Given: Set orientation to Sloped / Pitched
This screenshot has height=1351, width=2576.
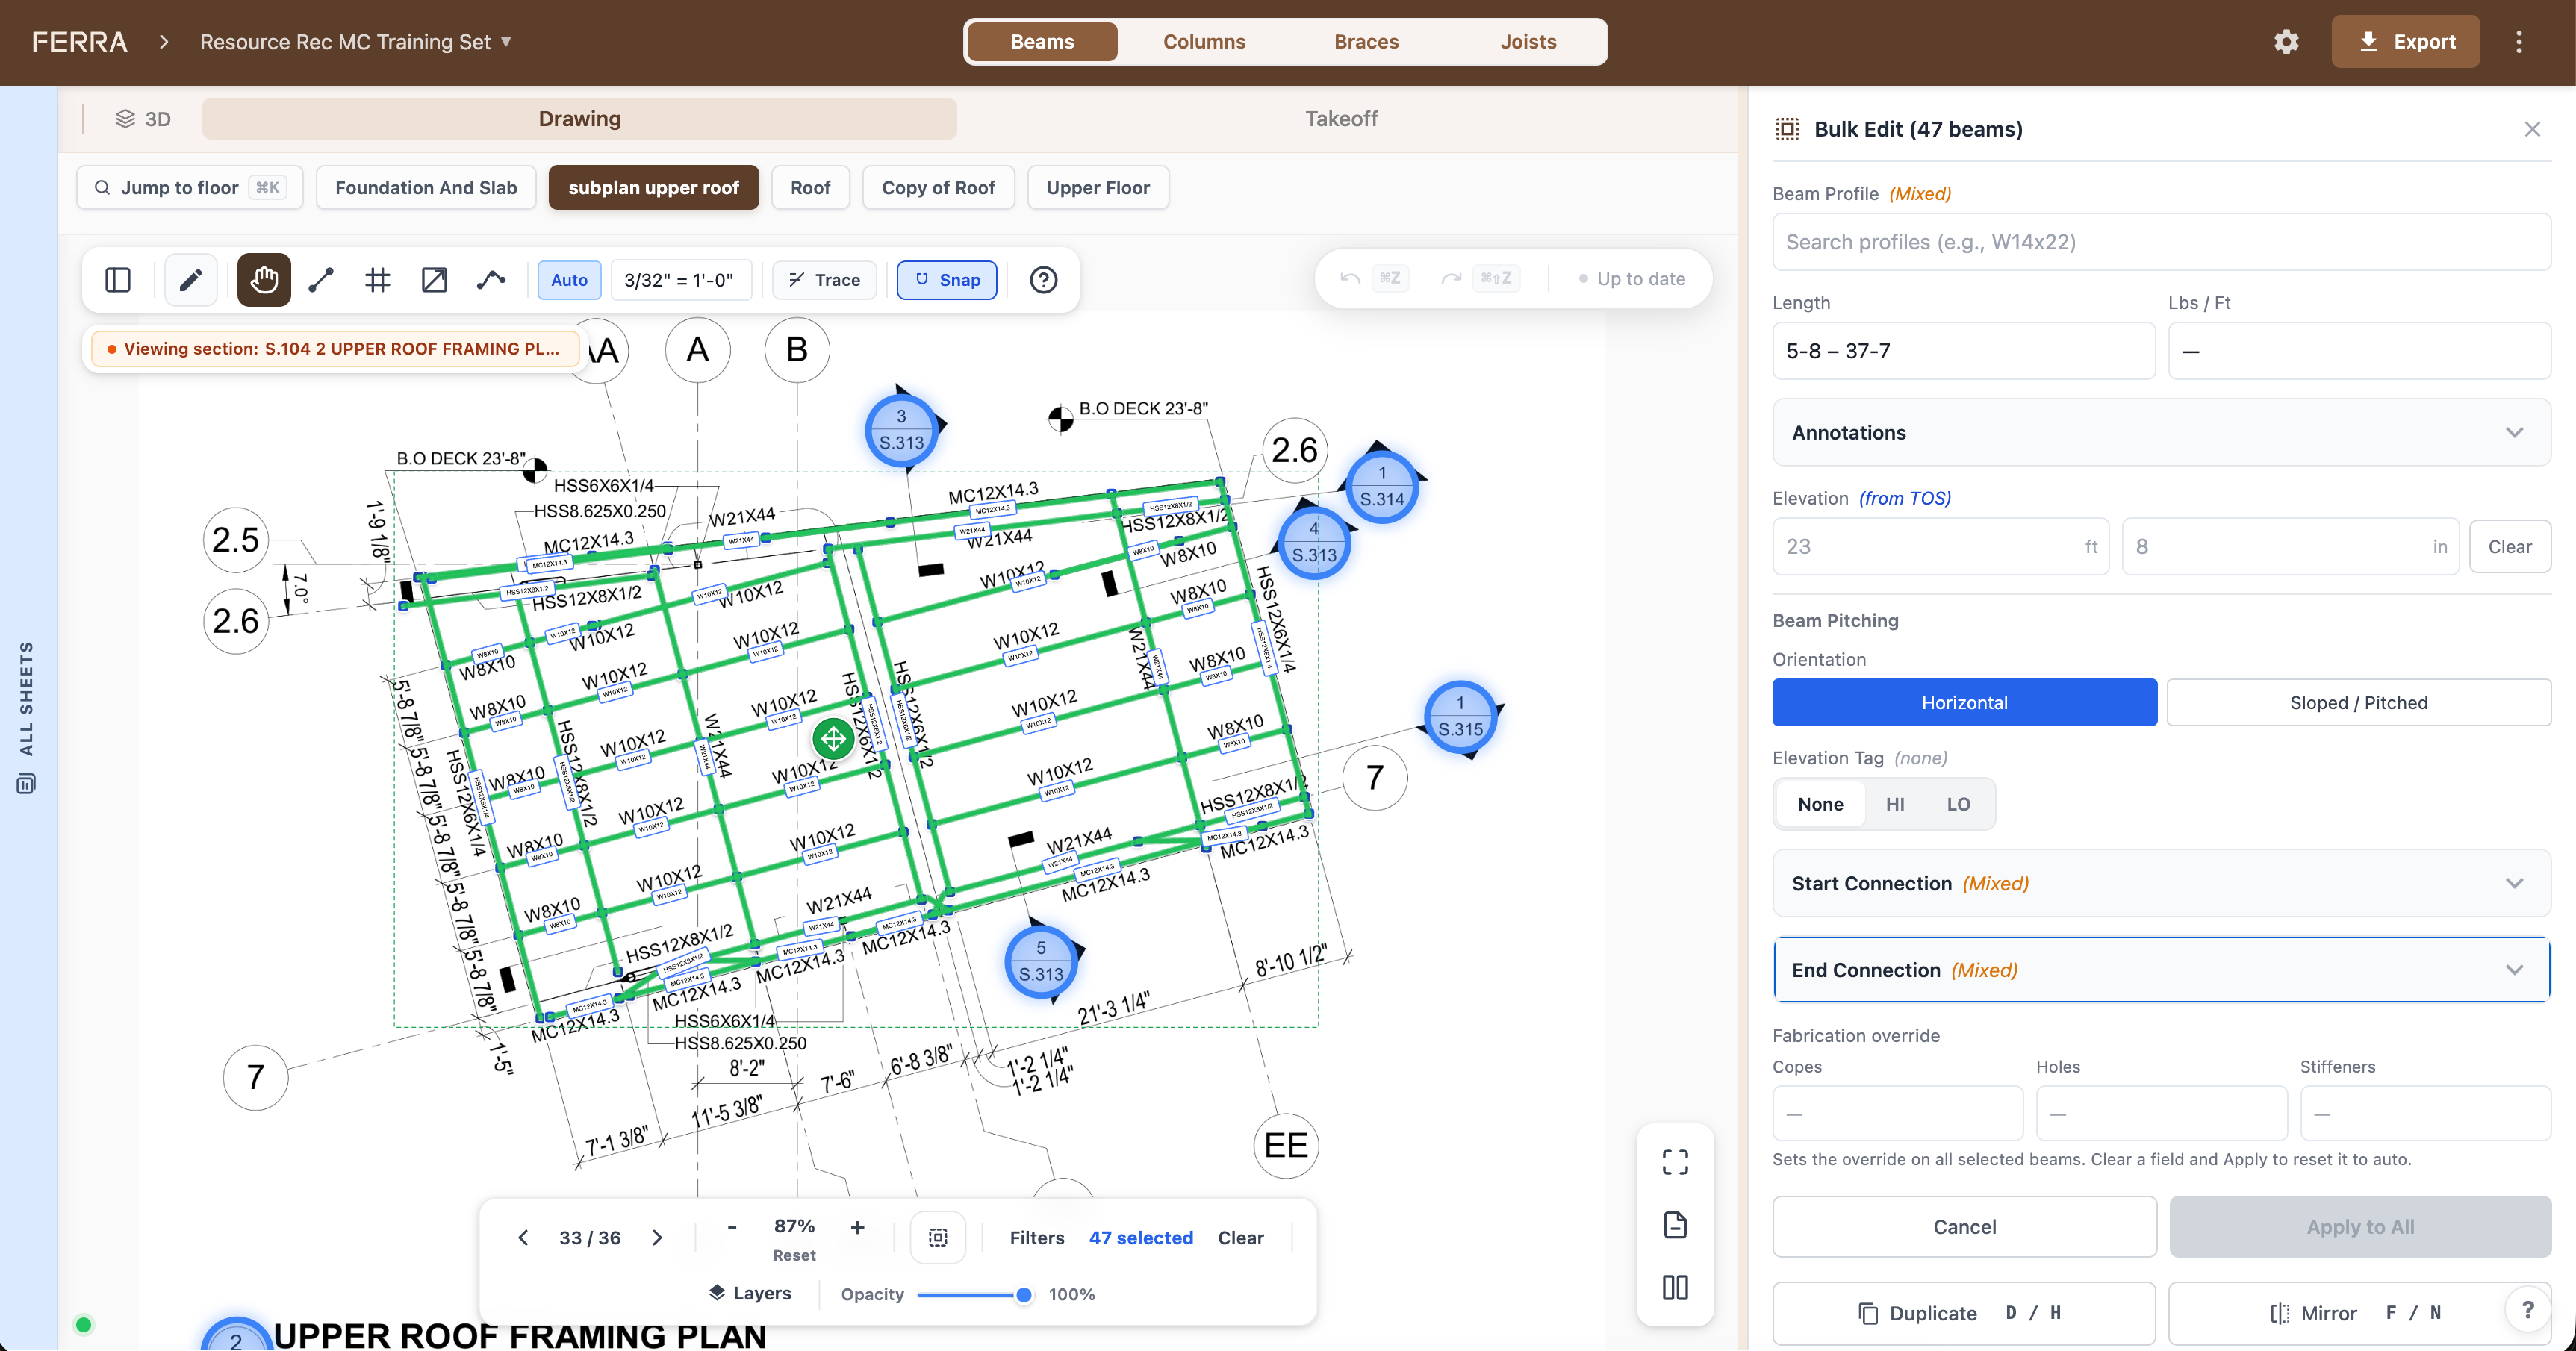Looking at the screenshot, I should coord(2358,703).
